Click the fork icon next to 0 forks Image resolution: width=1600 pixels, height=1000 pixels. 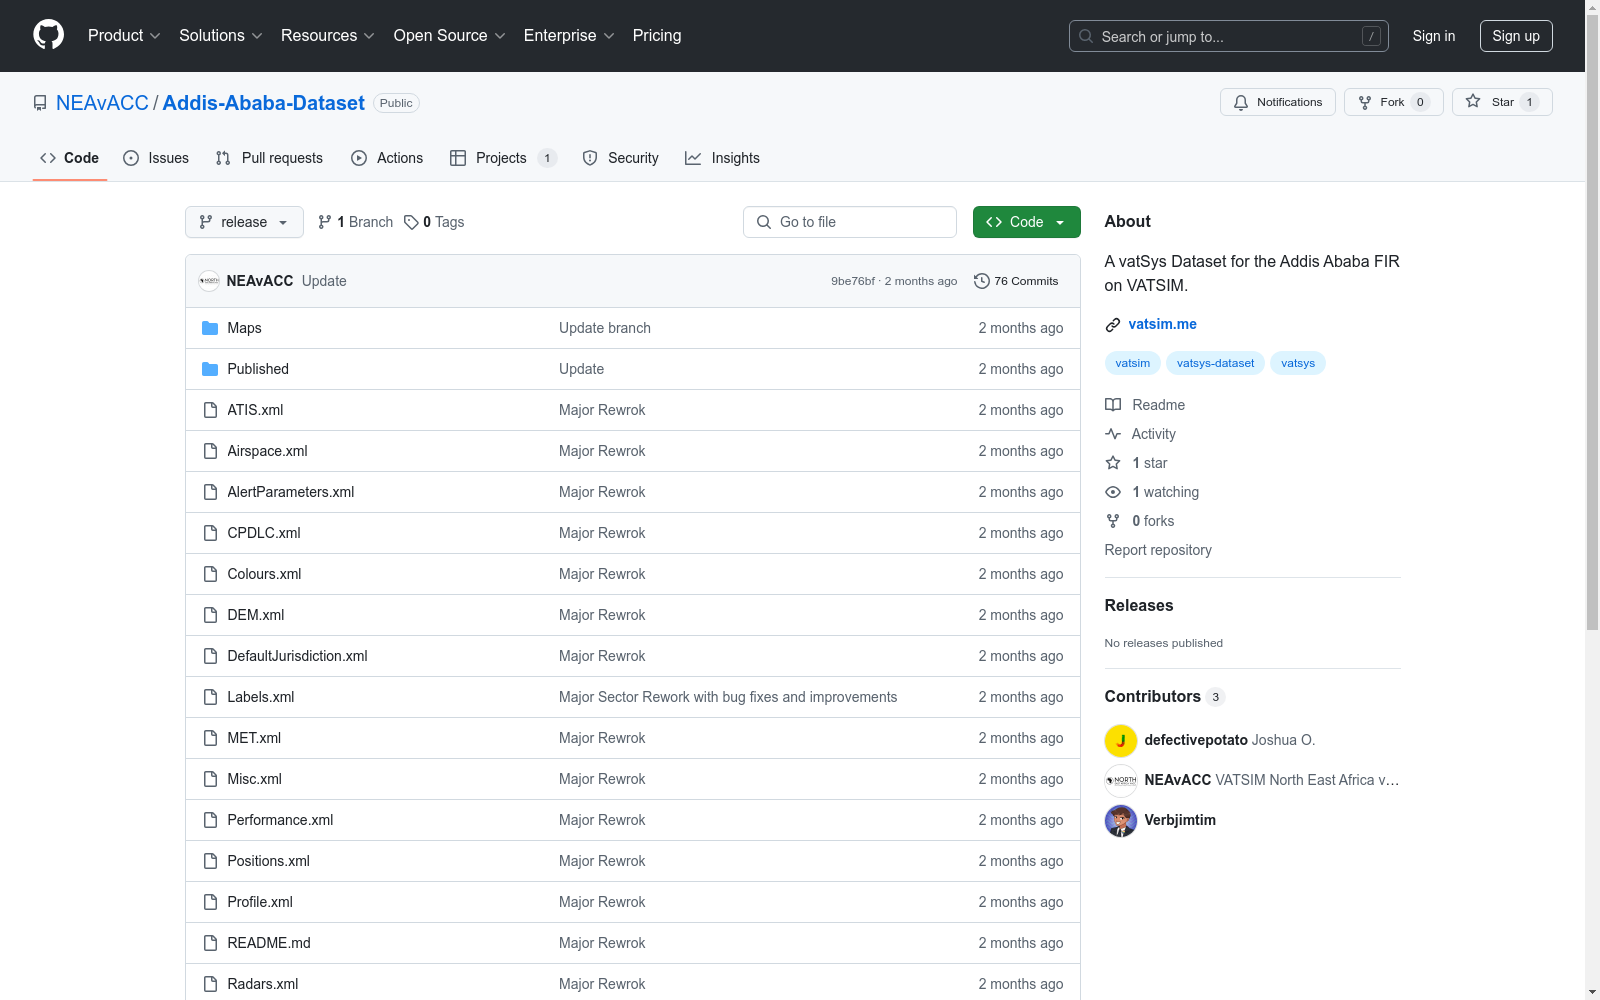coord(1113,521)
